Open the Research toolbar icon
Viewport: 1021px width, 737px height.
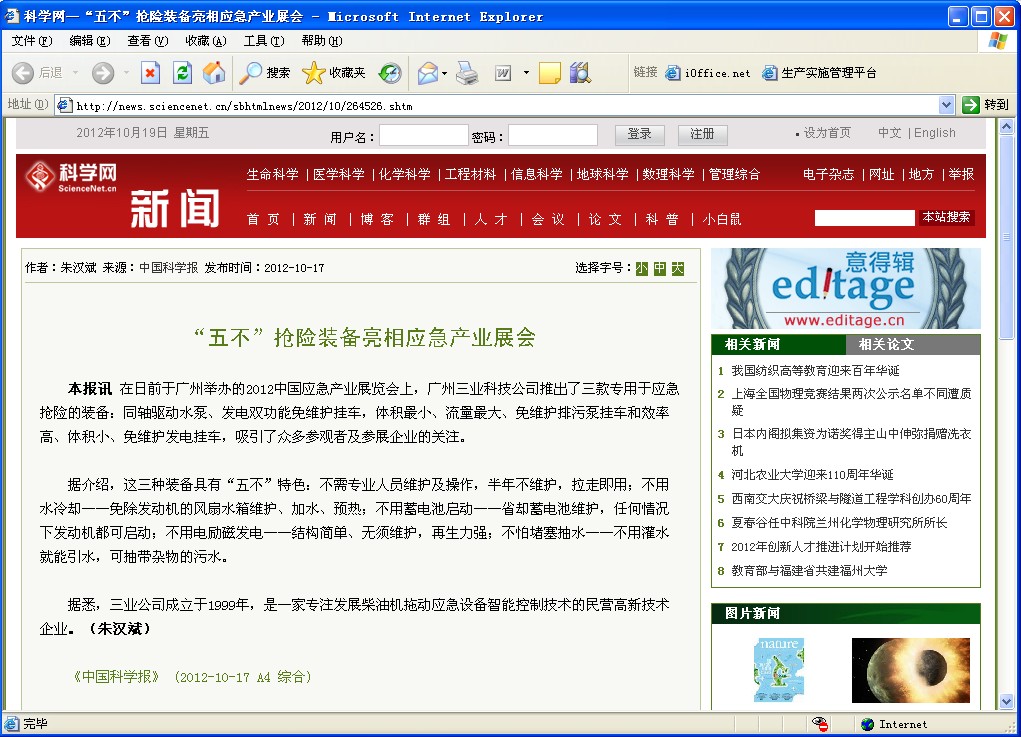click(x=577, y=74)
